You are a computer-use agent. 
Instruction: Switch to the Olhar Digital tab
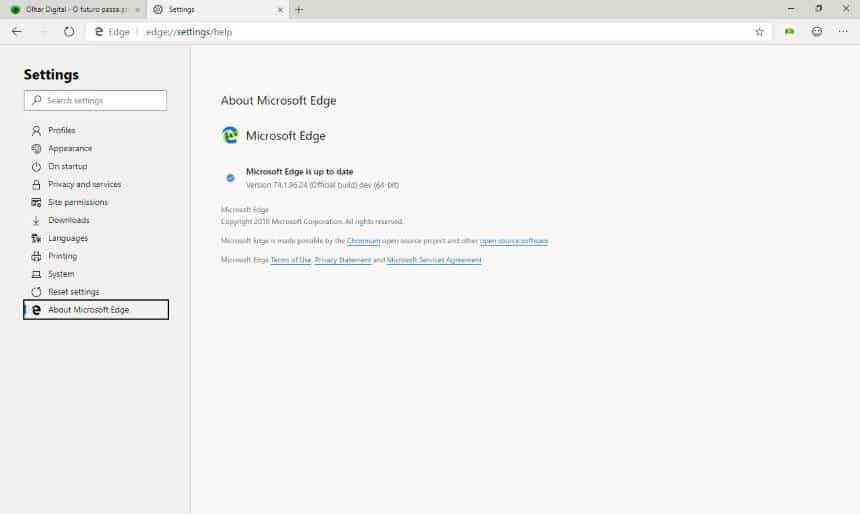pyautogui.click(x=74, y=10)
